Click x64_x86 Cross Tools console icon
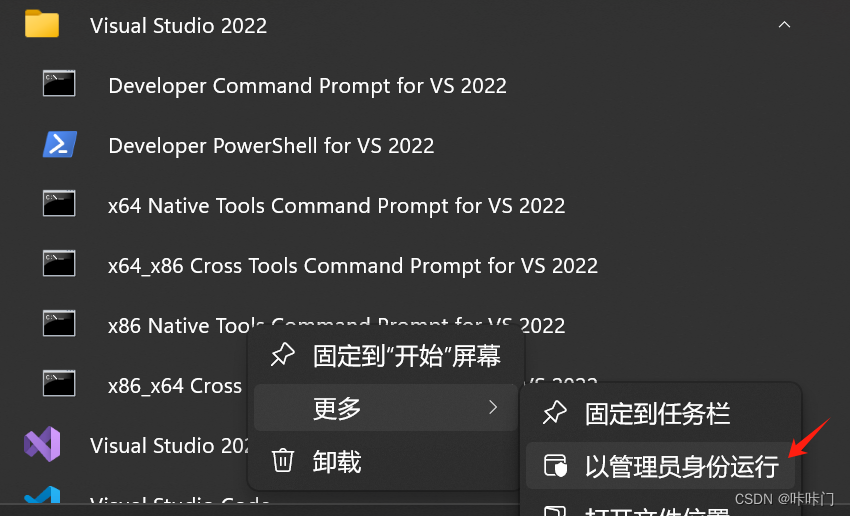 point(59,263)
